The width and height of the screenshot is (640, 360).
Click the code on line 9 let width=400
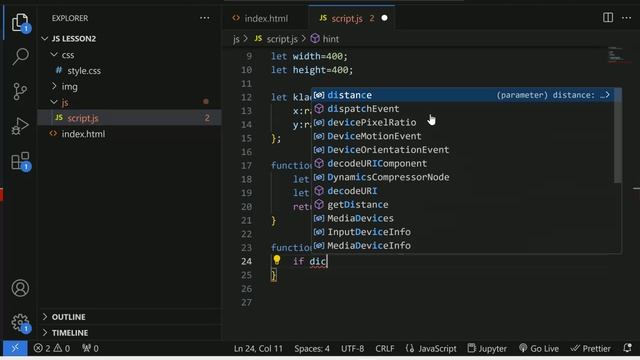point(309,56)
